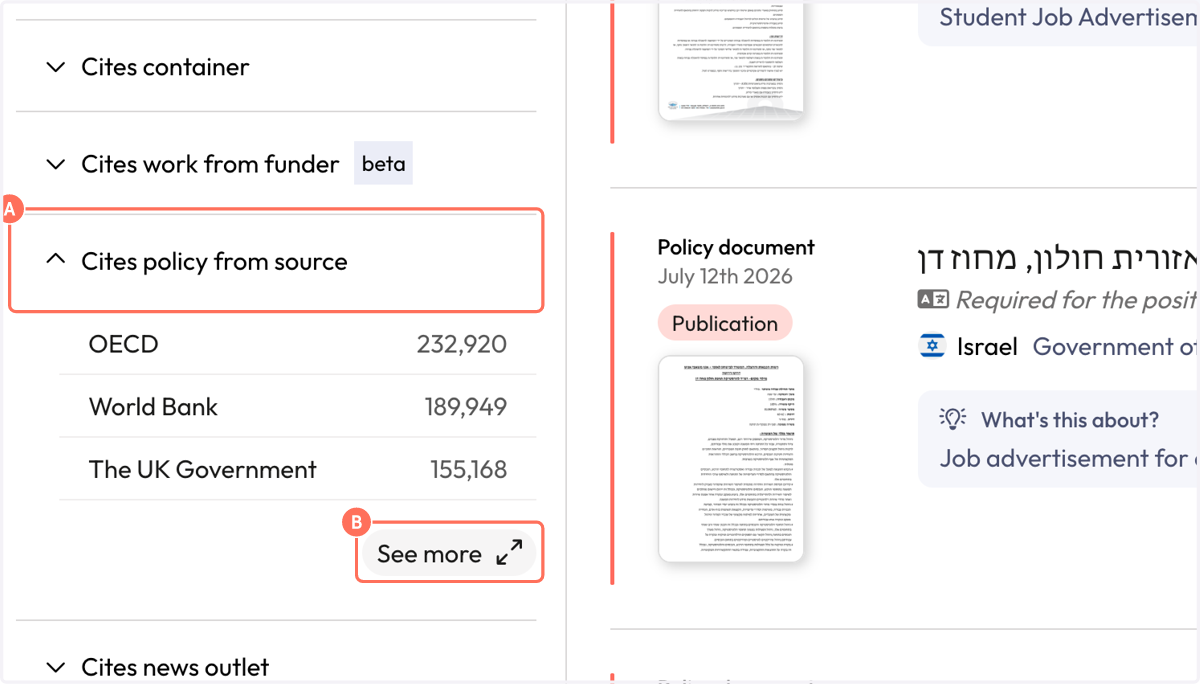The image size is (1200, 684).
Task: Open the Hebrew policy document title
Action: pos(1058,259)
